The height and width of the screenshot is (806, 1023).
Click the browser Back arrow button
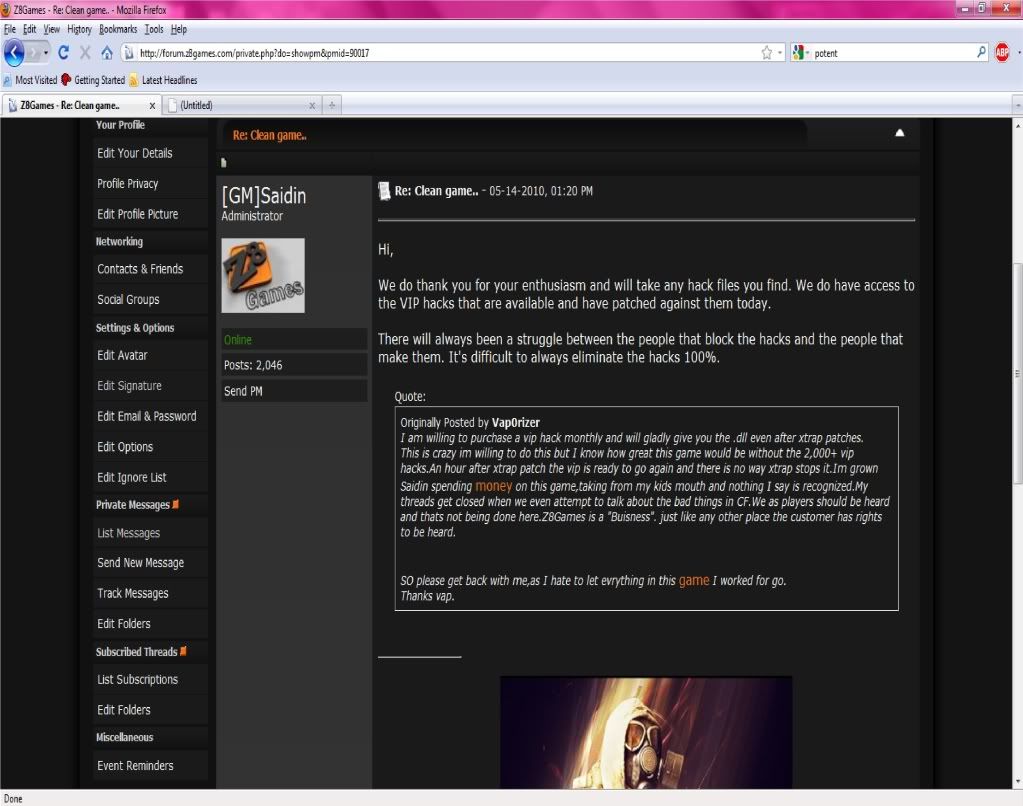click(15, 53)
